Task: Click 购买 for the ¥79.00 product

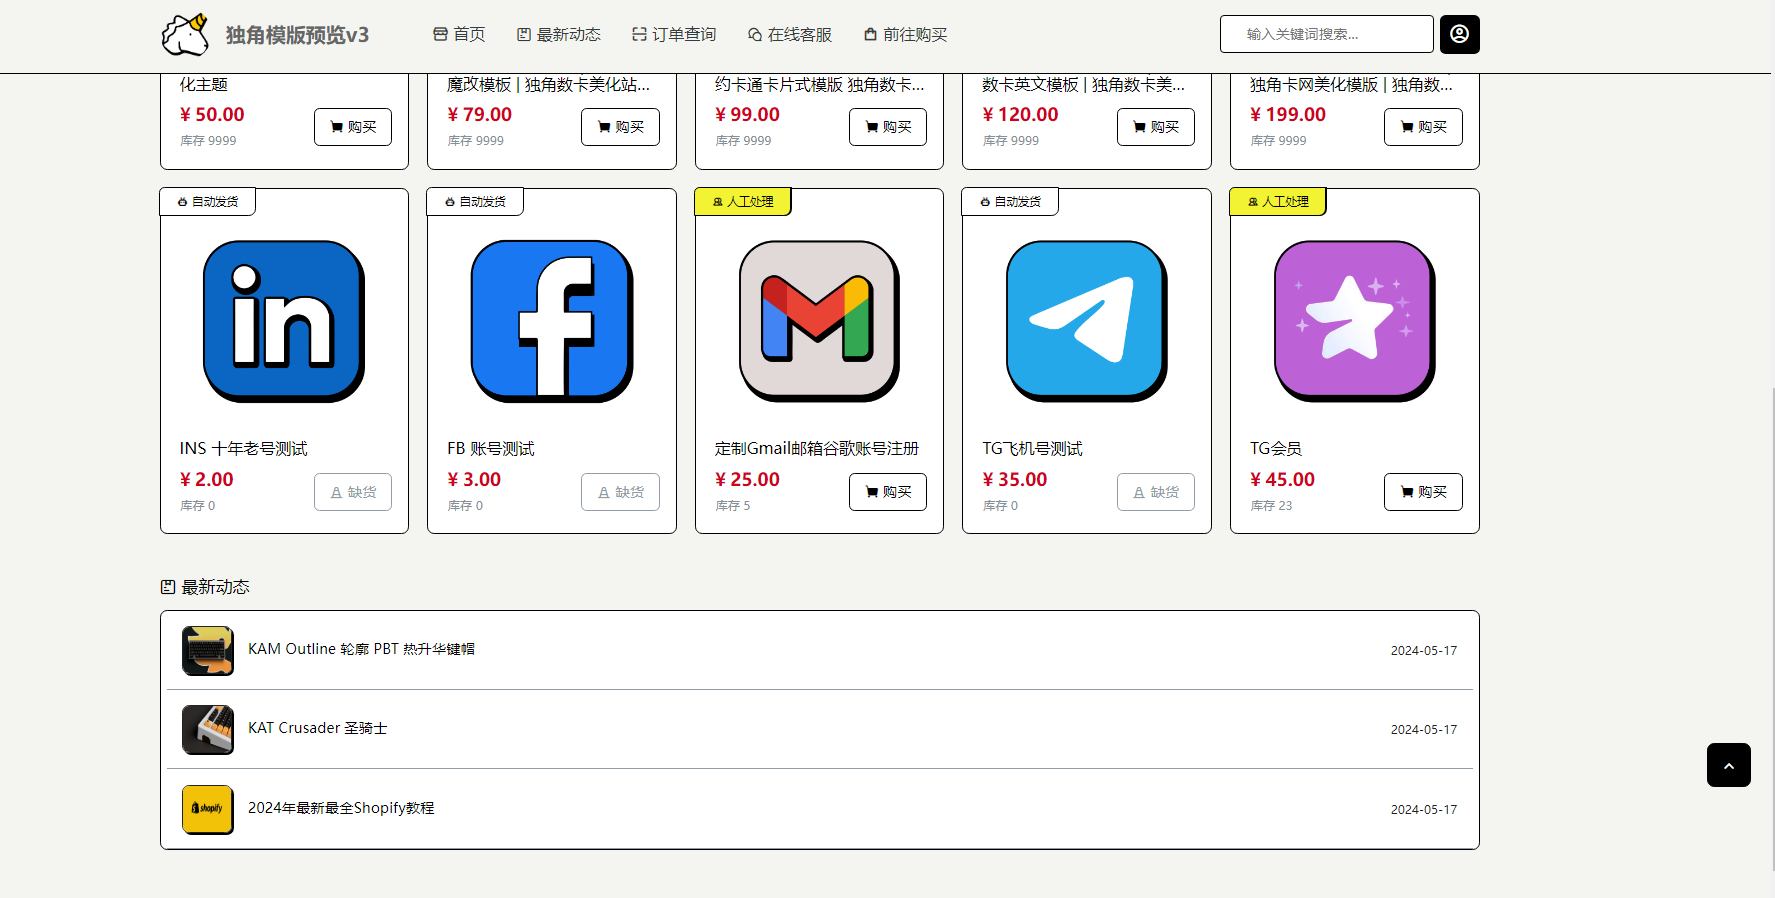Action: coord(620,127)
